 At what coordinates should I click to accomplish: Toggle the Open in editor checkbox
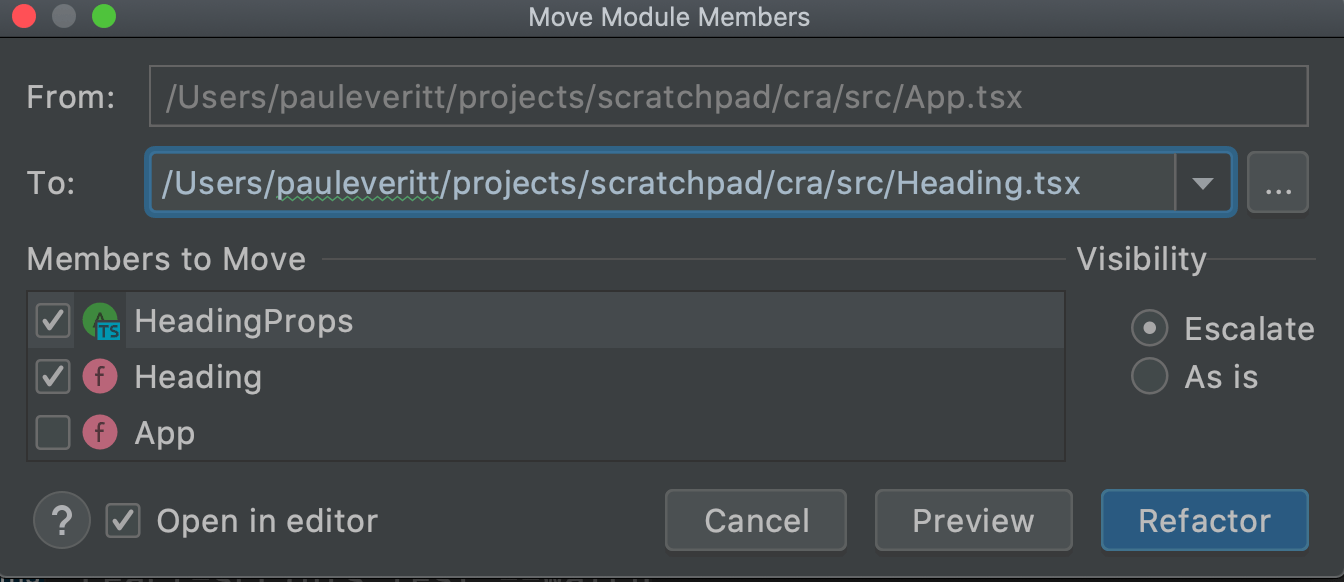coord(124,520)
